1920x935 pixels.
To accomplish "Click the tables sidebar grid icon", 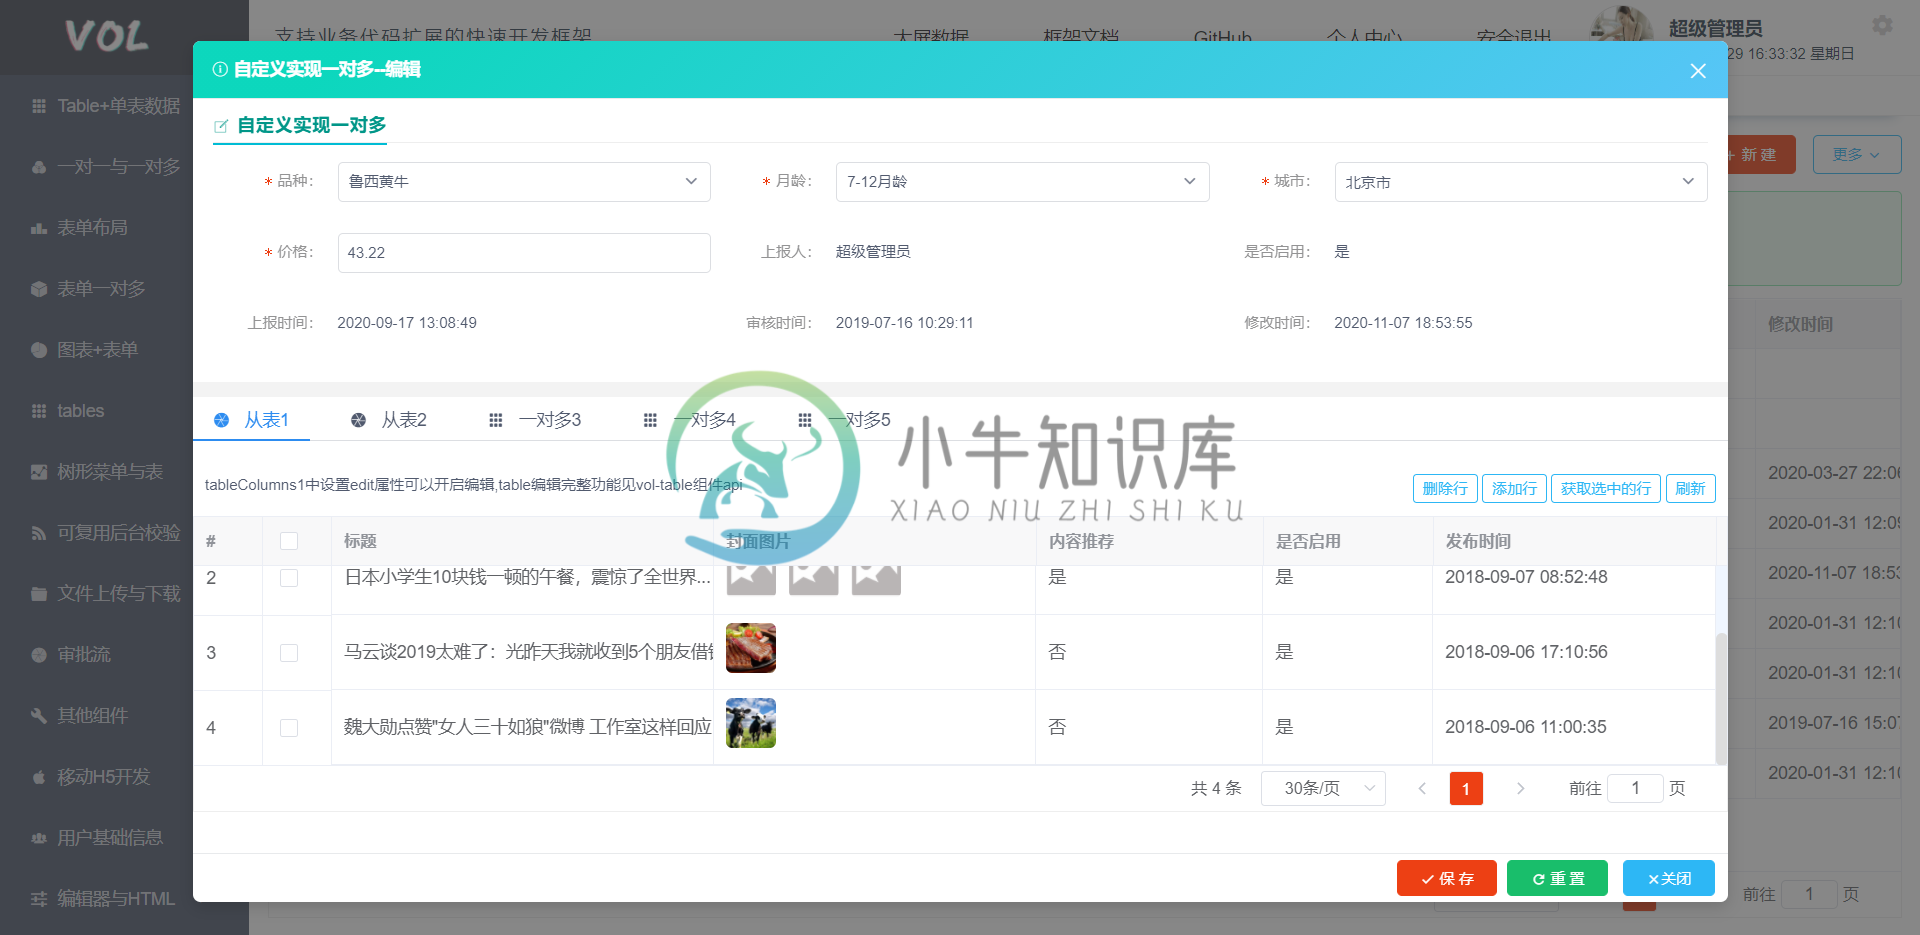I will tap(39, 411).
